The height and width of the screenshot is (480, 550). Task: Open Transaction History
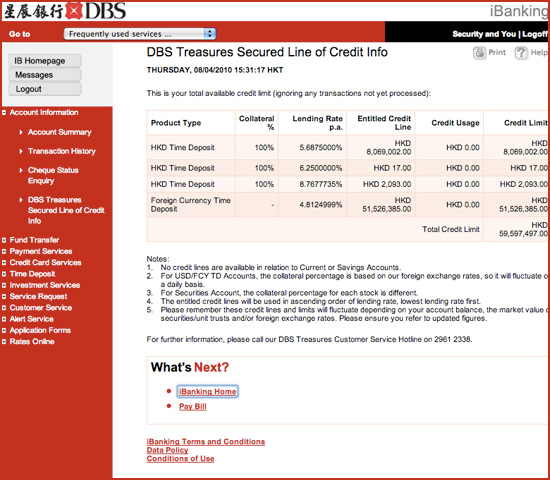pyautogui.click(x=61, y=151)
